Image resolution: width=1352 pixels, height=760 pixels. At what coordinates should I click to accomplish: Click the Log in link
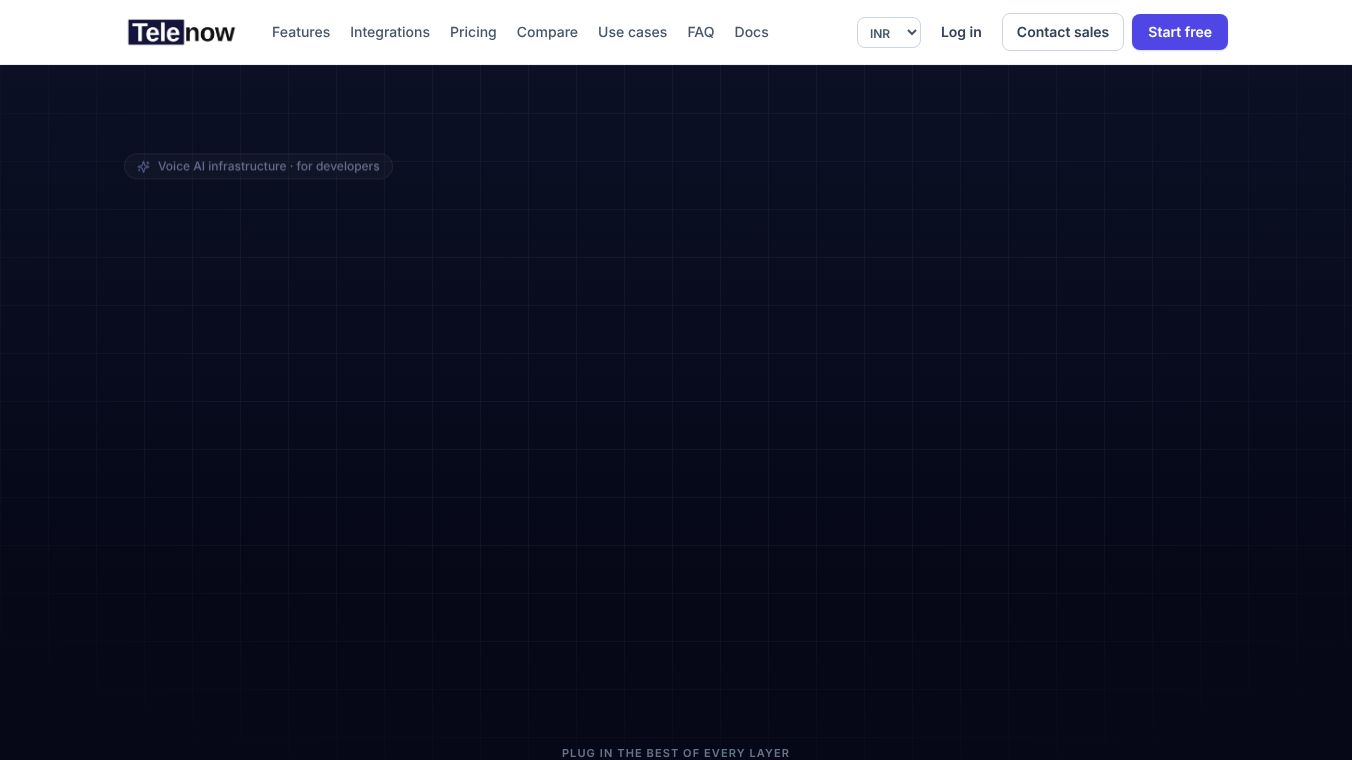coord(961,32)
